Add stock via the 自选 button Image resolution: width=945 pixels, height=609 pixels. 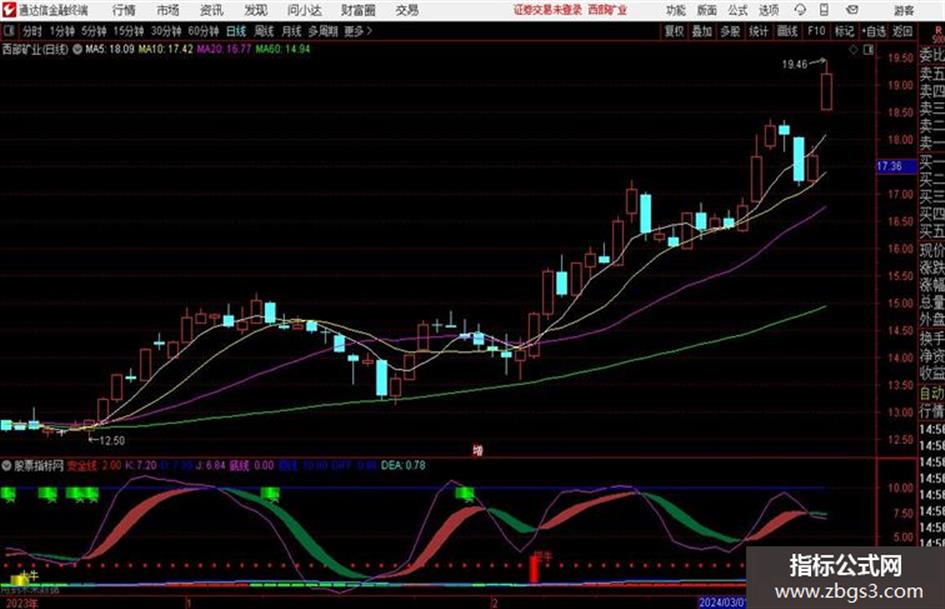[874, 31]
